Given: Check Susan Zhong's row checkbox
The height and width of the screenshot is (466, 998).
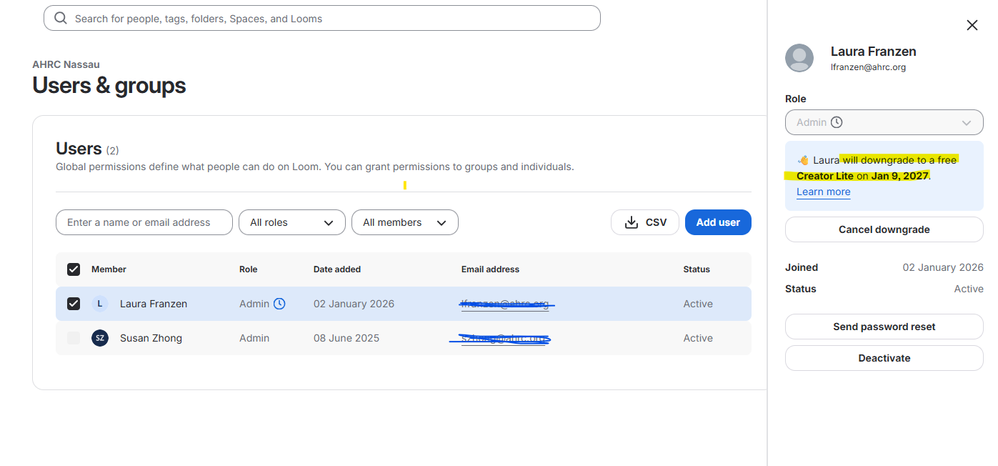Looking at the screenshot, I should [74, 338].
